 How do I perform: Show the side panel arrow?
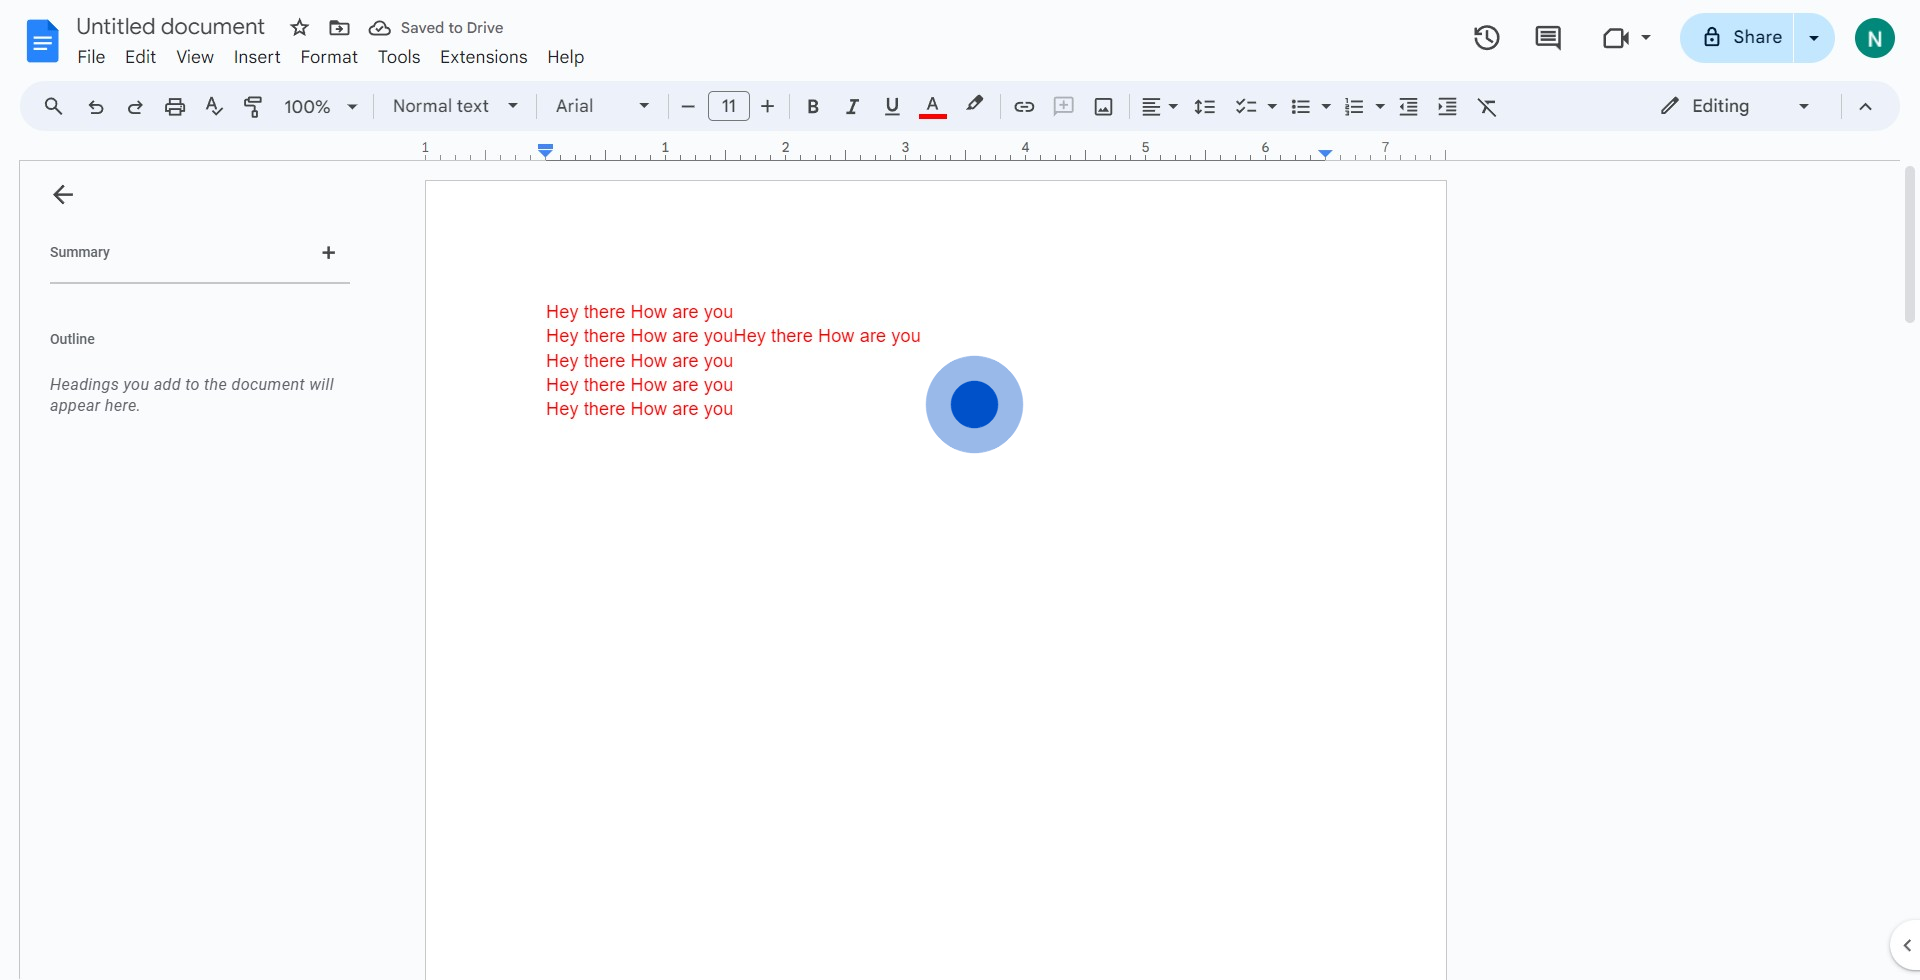click(x=1906, y=945)
